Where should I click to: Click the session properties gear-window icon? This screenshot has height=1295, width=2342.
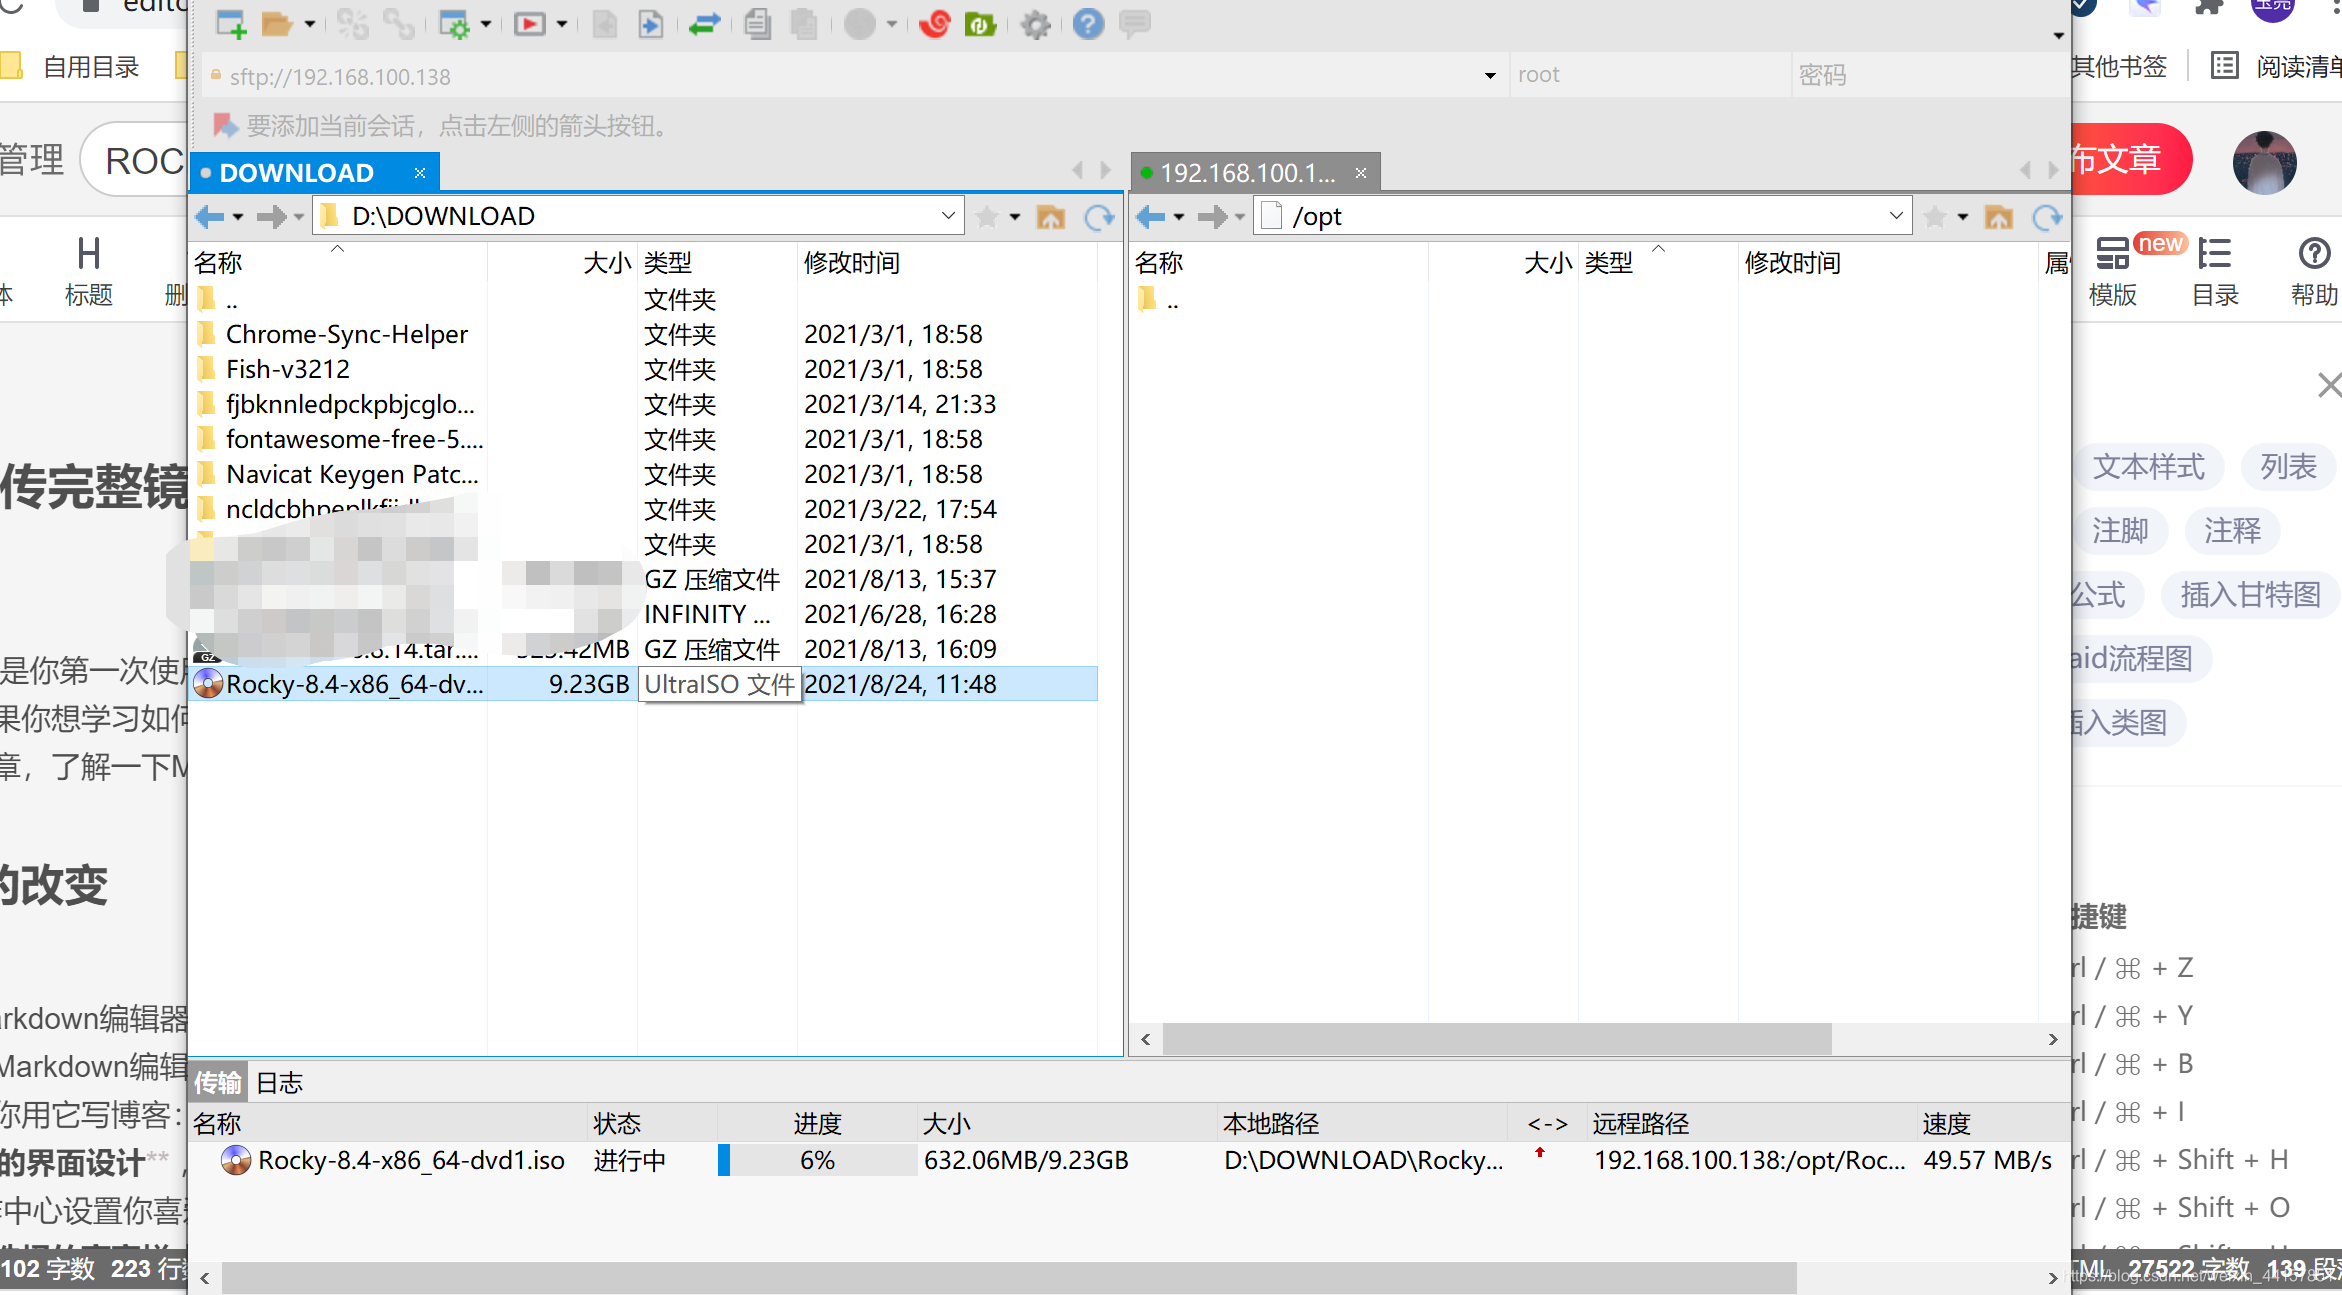(x=455, y=23)
